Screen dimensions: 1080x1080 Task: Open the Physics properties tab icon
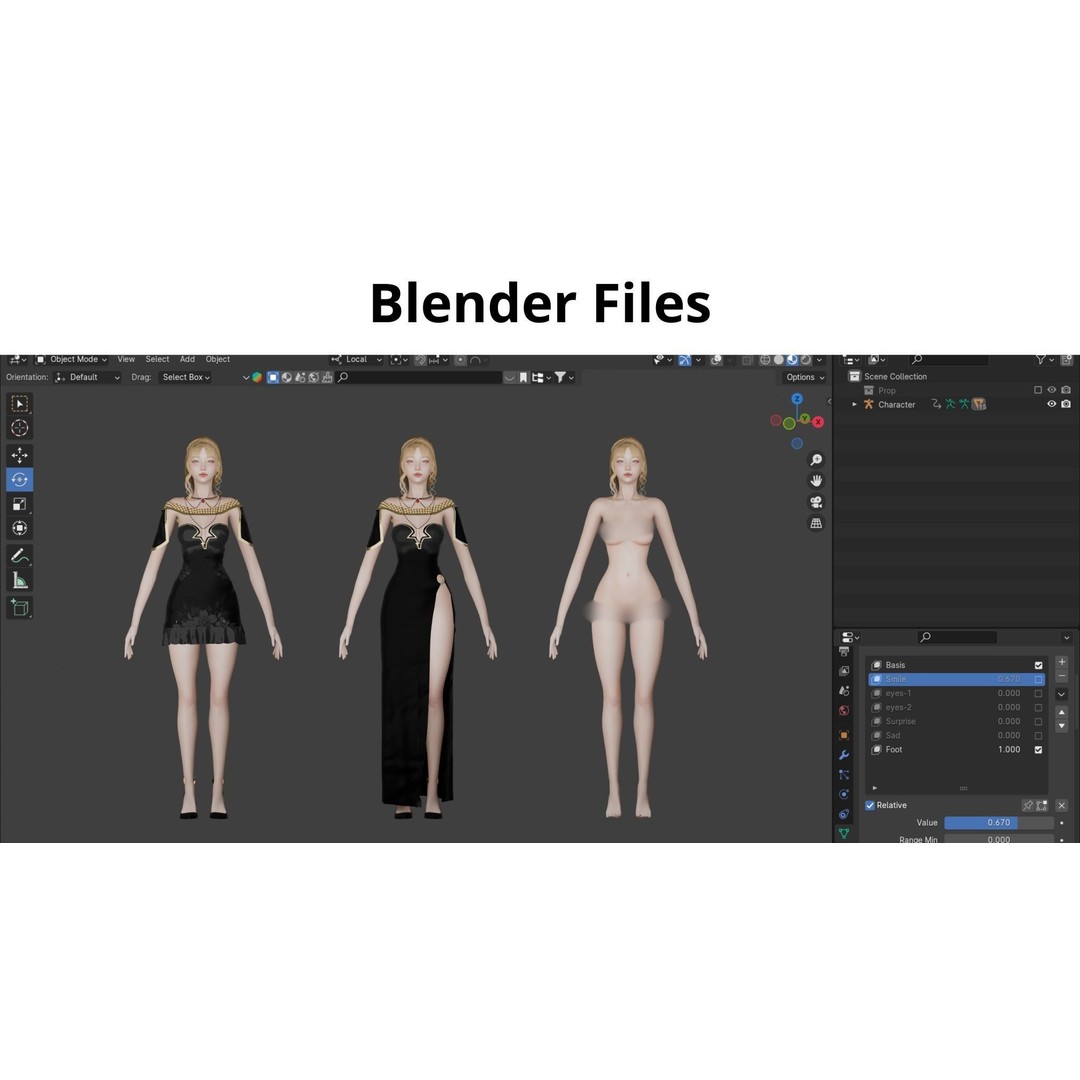tap(844, 794)
